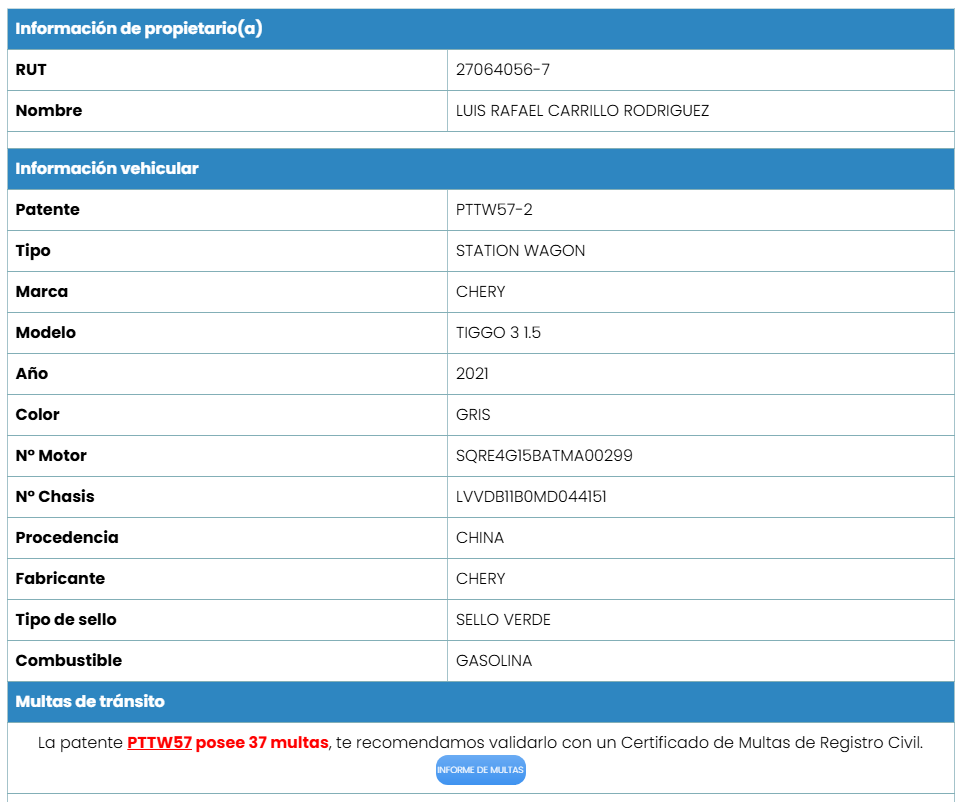Click the Patente value PTTW57-2
The image size is (962, 802).
[x=494, y=209]
